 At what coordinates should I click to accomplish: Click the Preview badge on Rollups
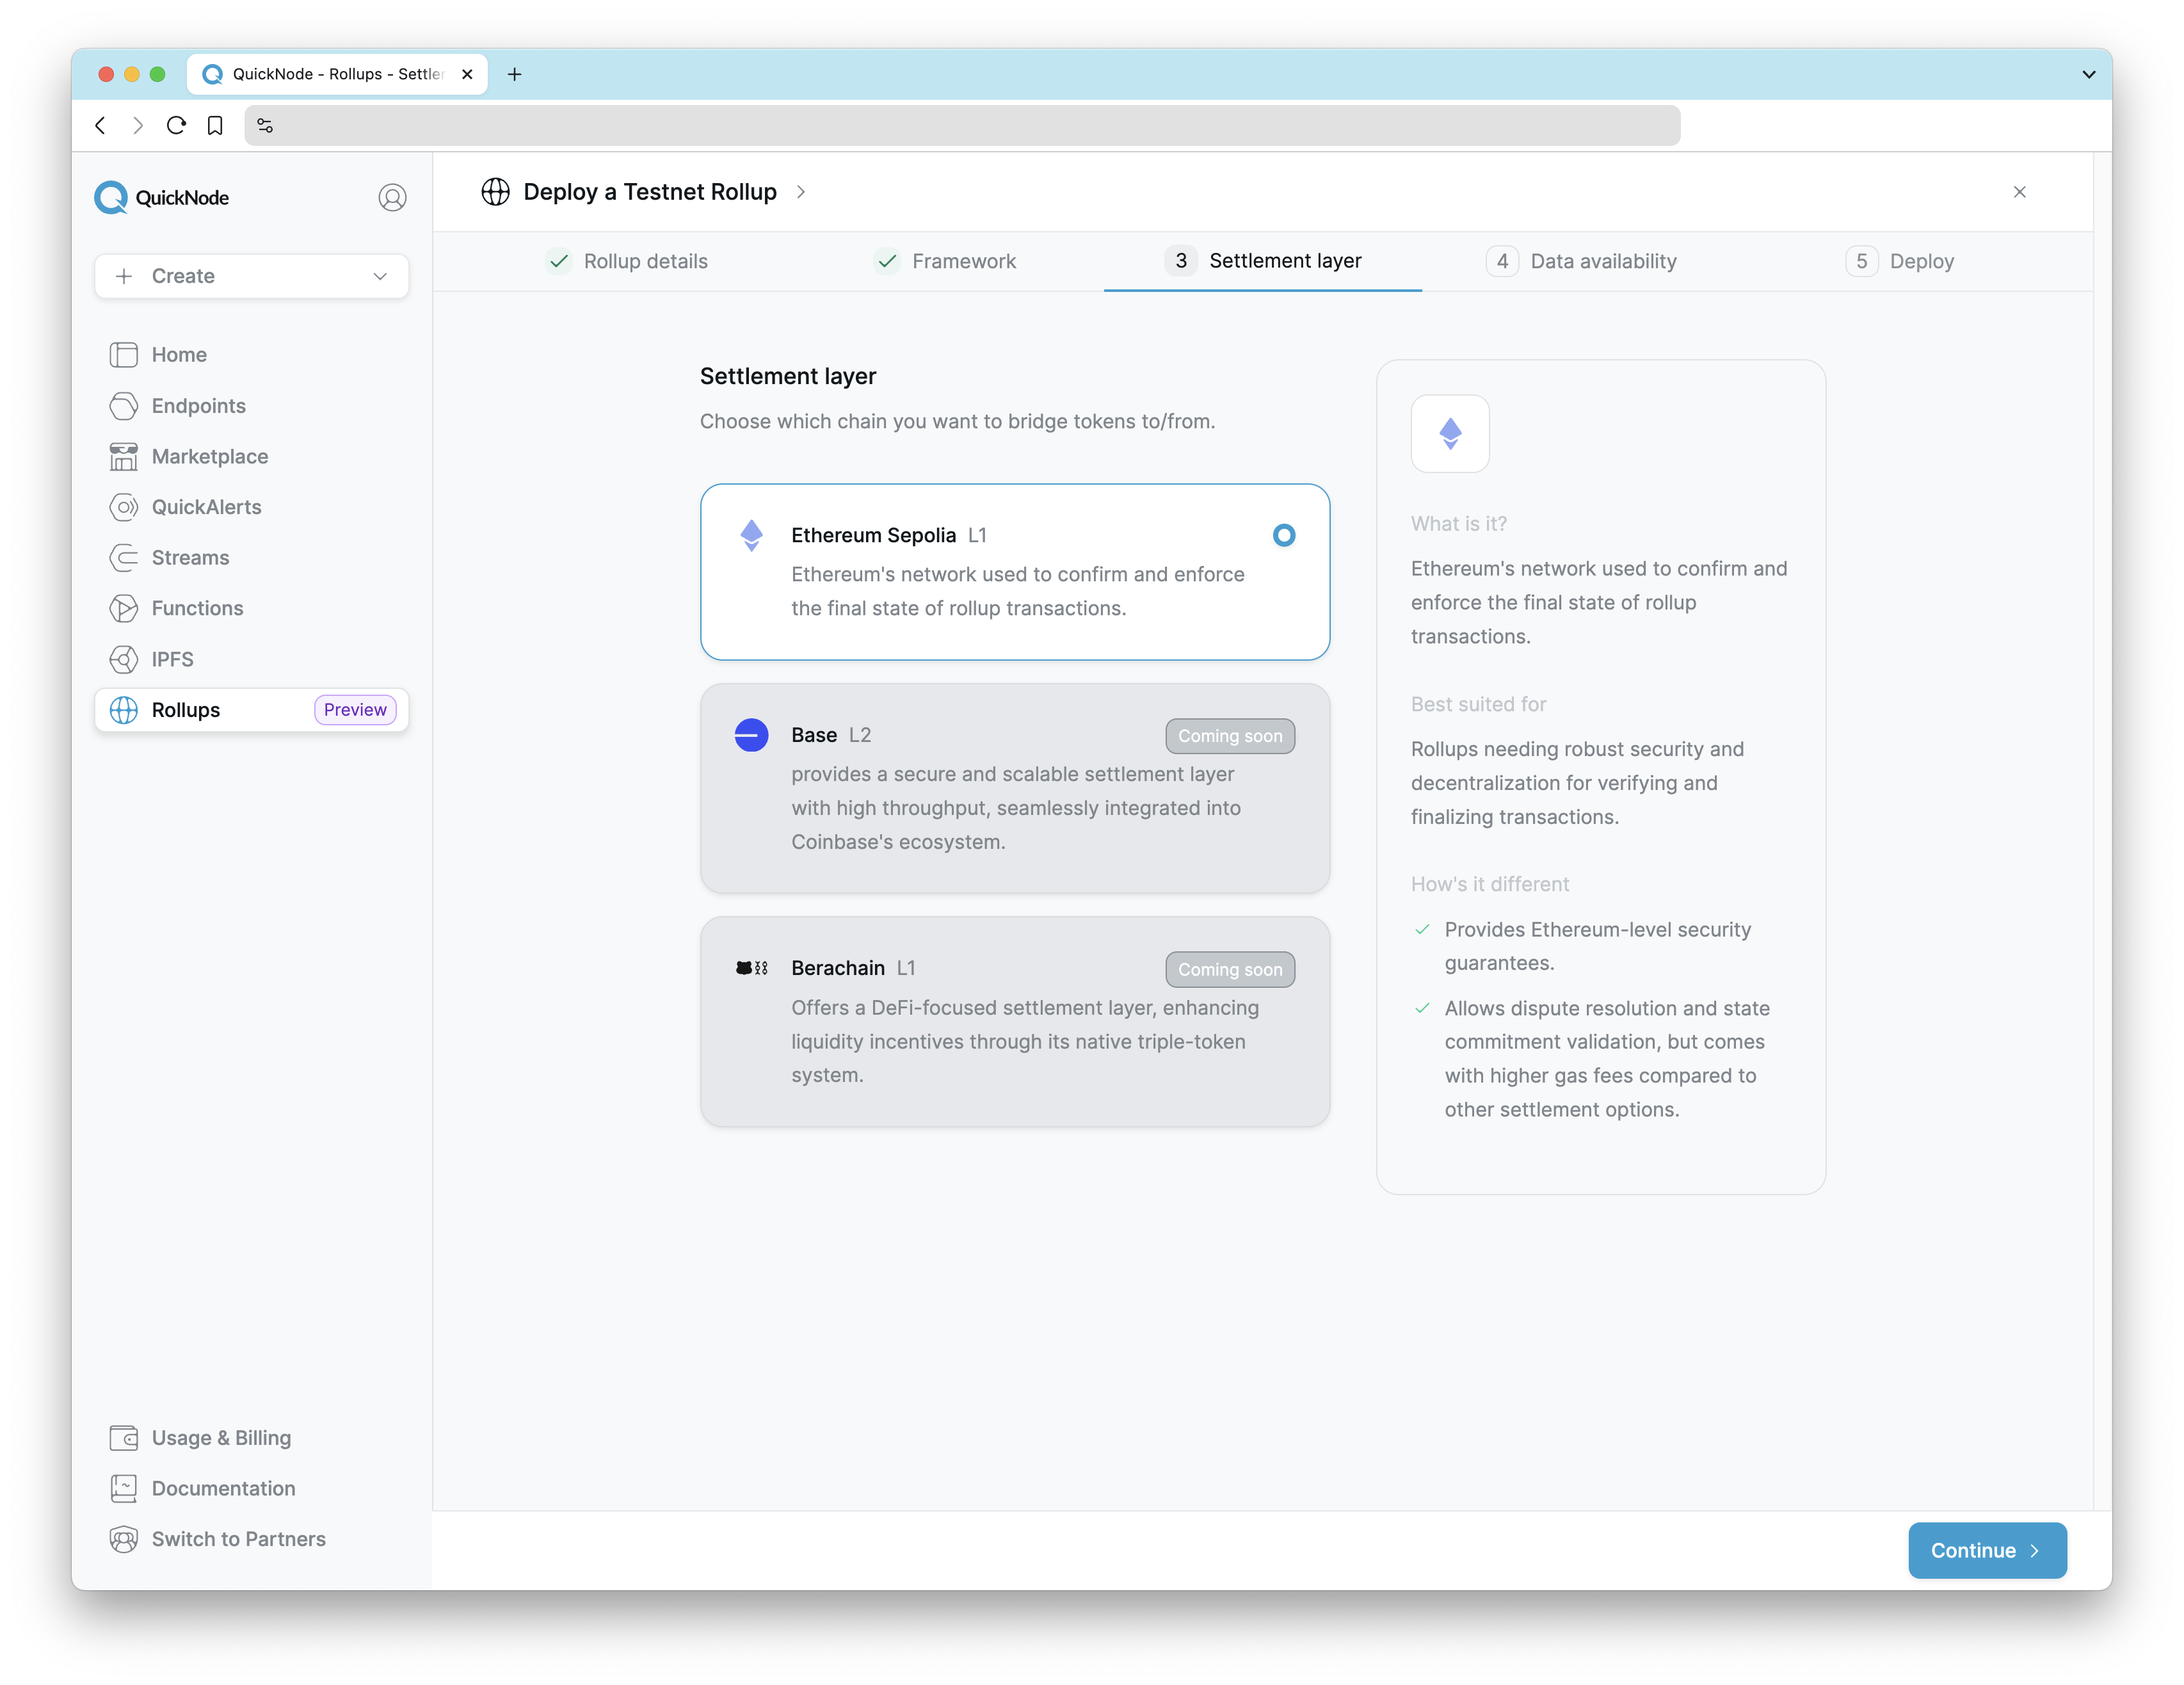click(x=355, y=710)
